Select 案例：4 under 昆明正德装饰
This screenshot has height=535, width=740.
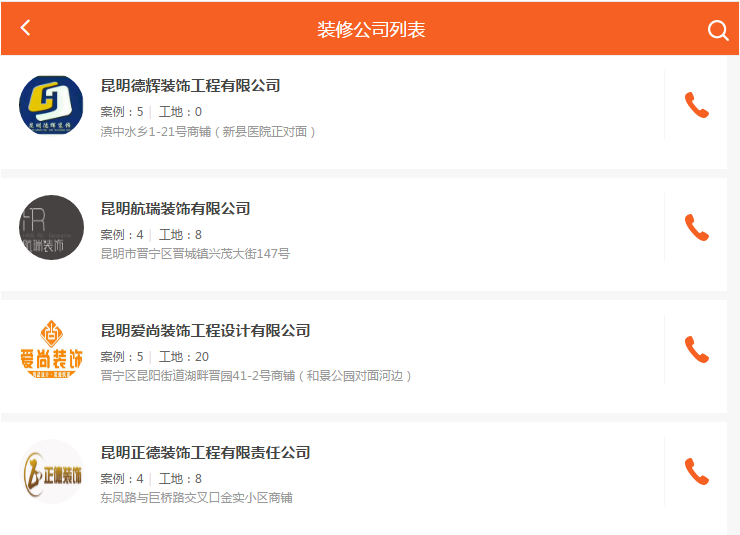[x=122, y=479]
